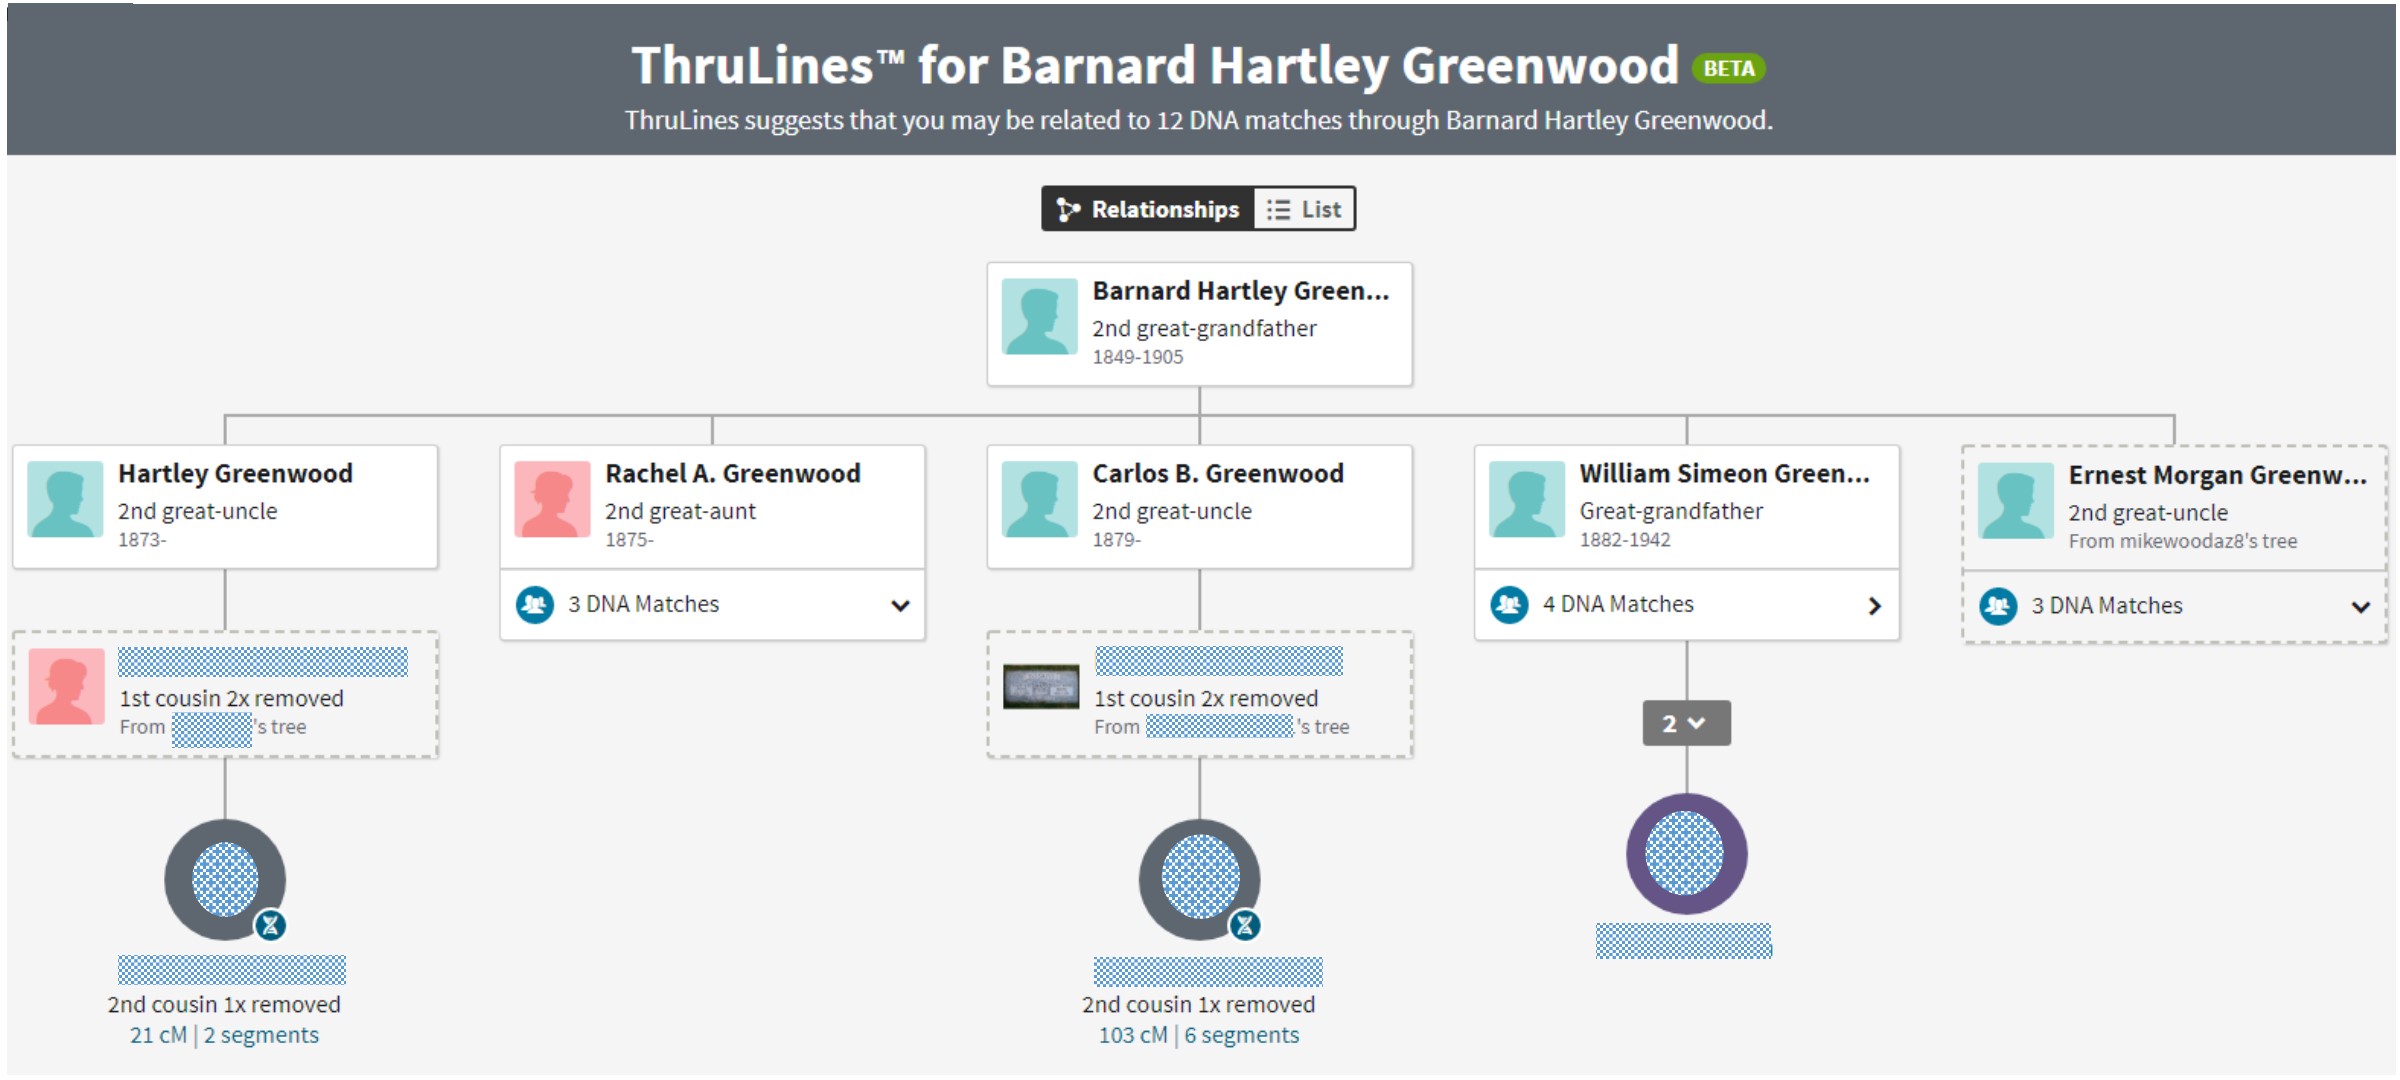Image resolution: width=2400 pixels, height=1080 pixels.
Task: Expand Ernest Morgan Greenwood's 3 DNA Matches chevron
Action: (x=2361, y=607)
